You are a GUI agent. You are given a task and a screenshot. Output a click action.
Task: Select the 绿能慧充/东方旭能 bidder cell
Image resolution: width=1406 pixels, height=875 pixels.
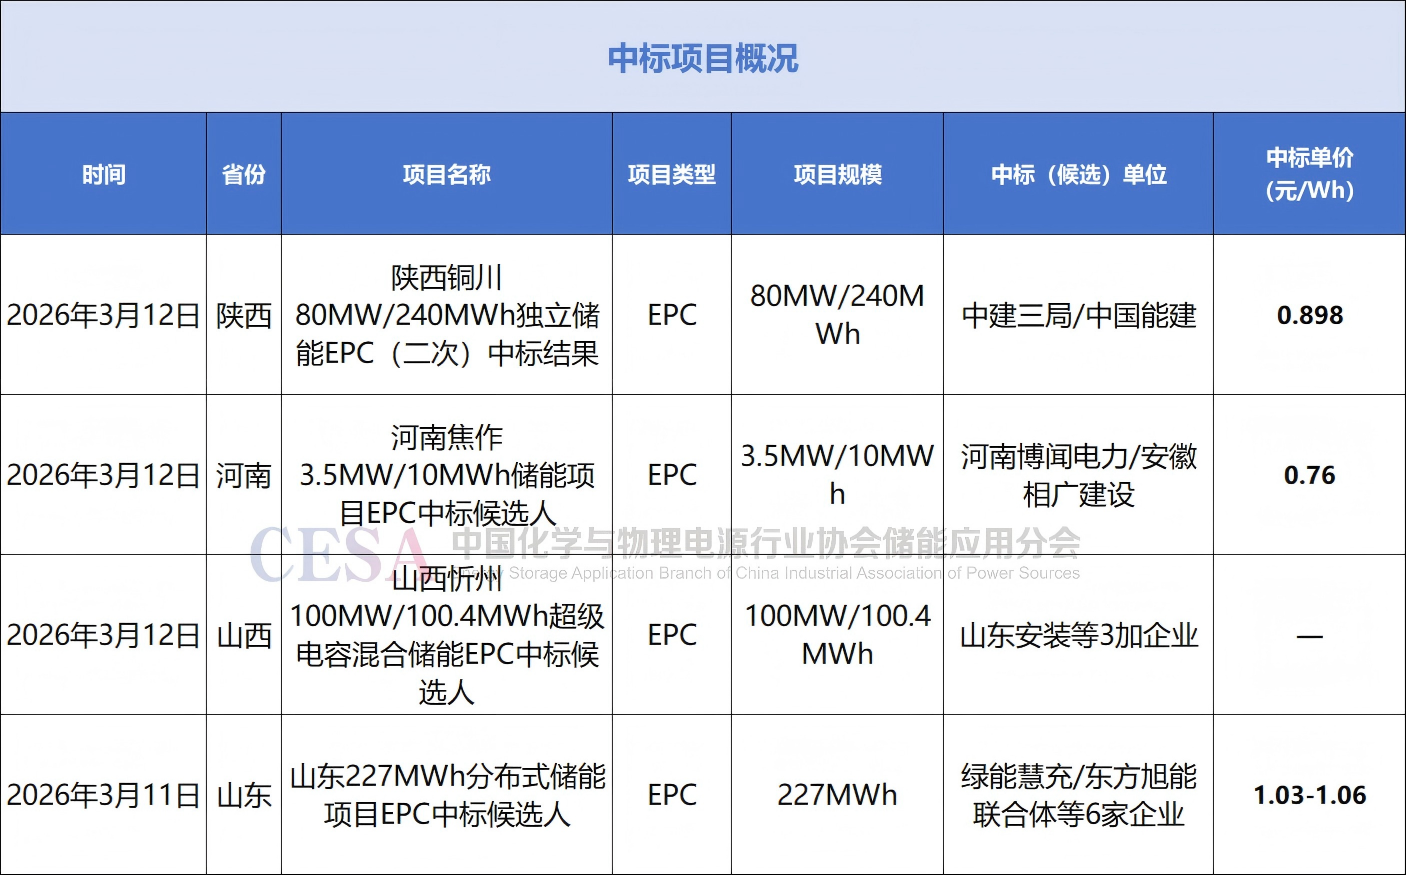(x=1078, y=795)
